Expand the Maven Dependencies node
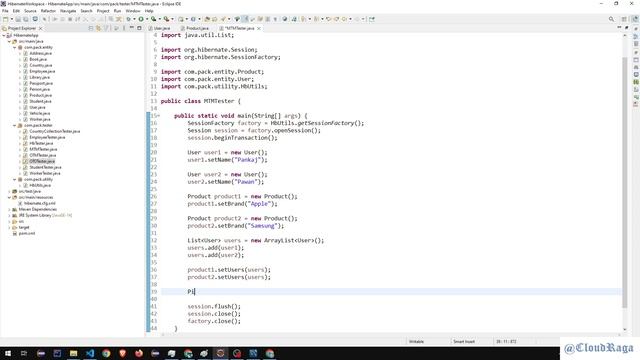The height and width of the screenshot is (360, 640). (9, 209)
